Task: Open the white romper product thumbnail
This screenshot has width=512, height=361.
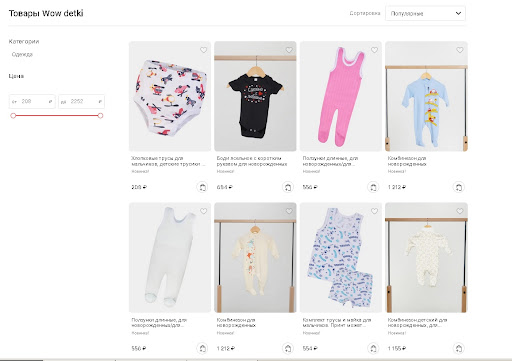Action: 170,258
